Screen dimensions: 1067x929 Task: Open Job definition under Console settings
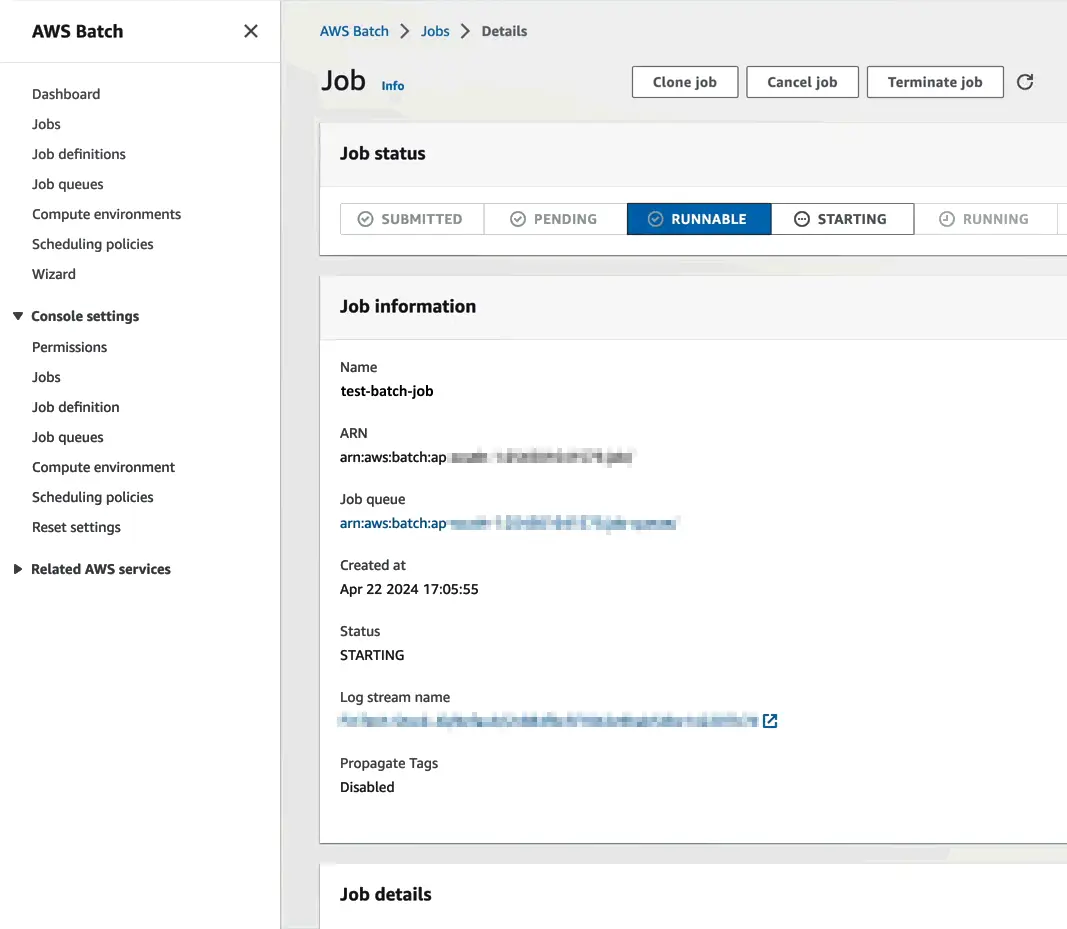point(76,407)
